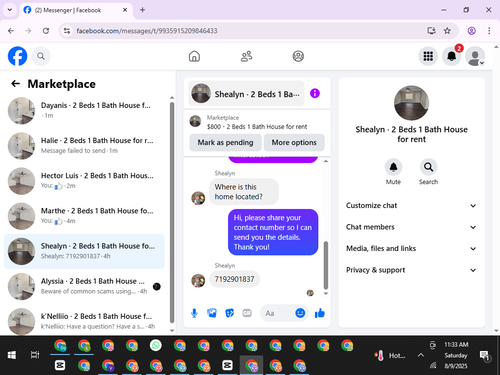
Task: Expand Privacy & support section
Action: [411, 270]
